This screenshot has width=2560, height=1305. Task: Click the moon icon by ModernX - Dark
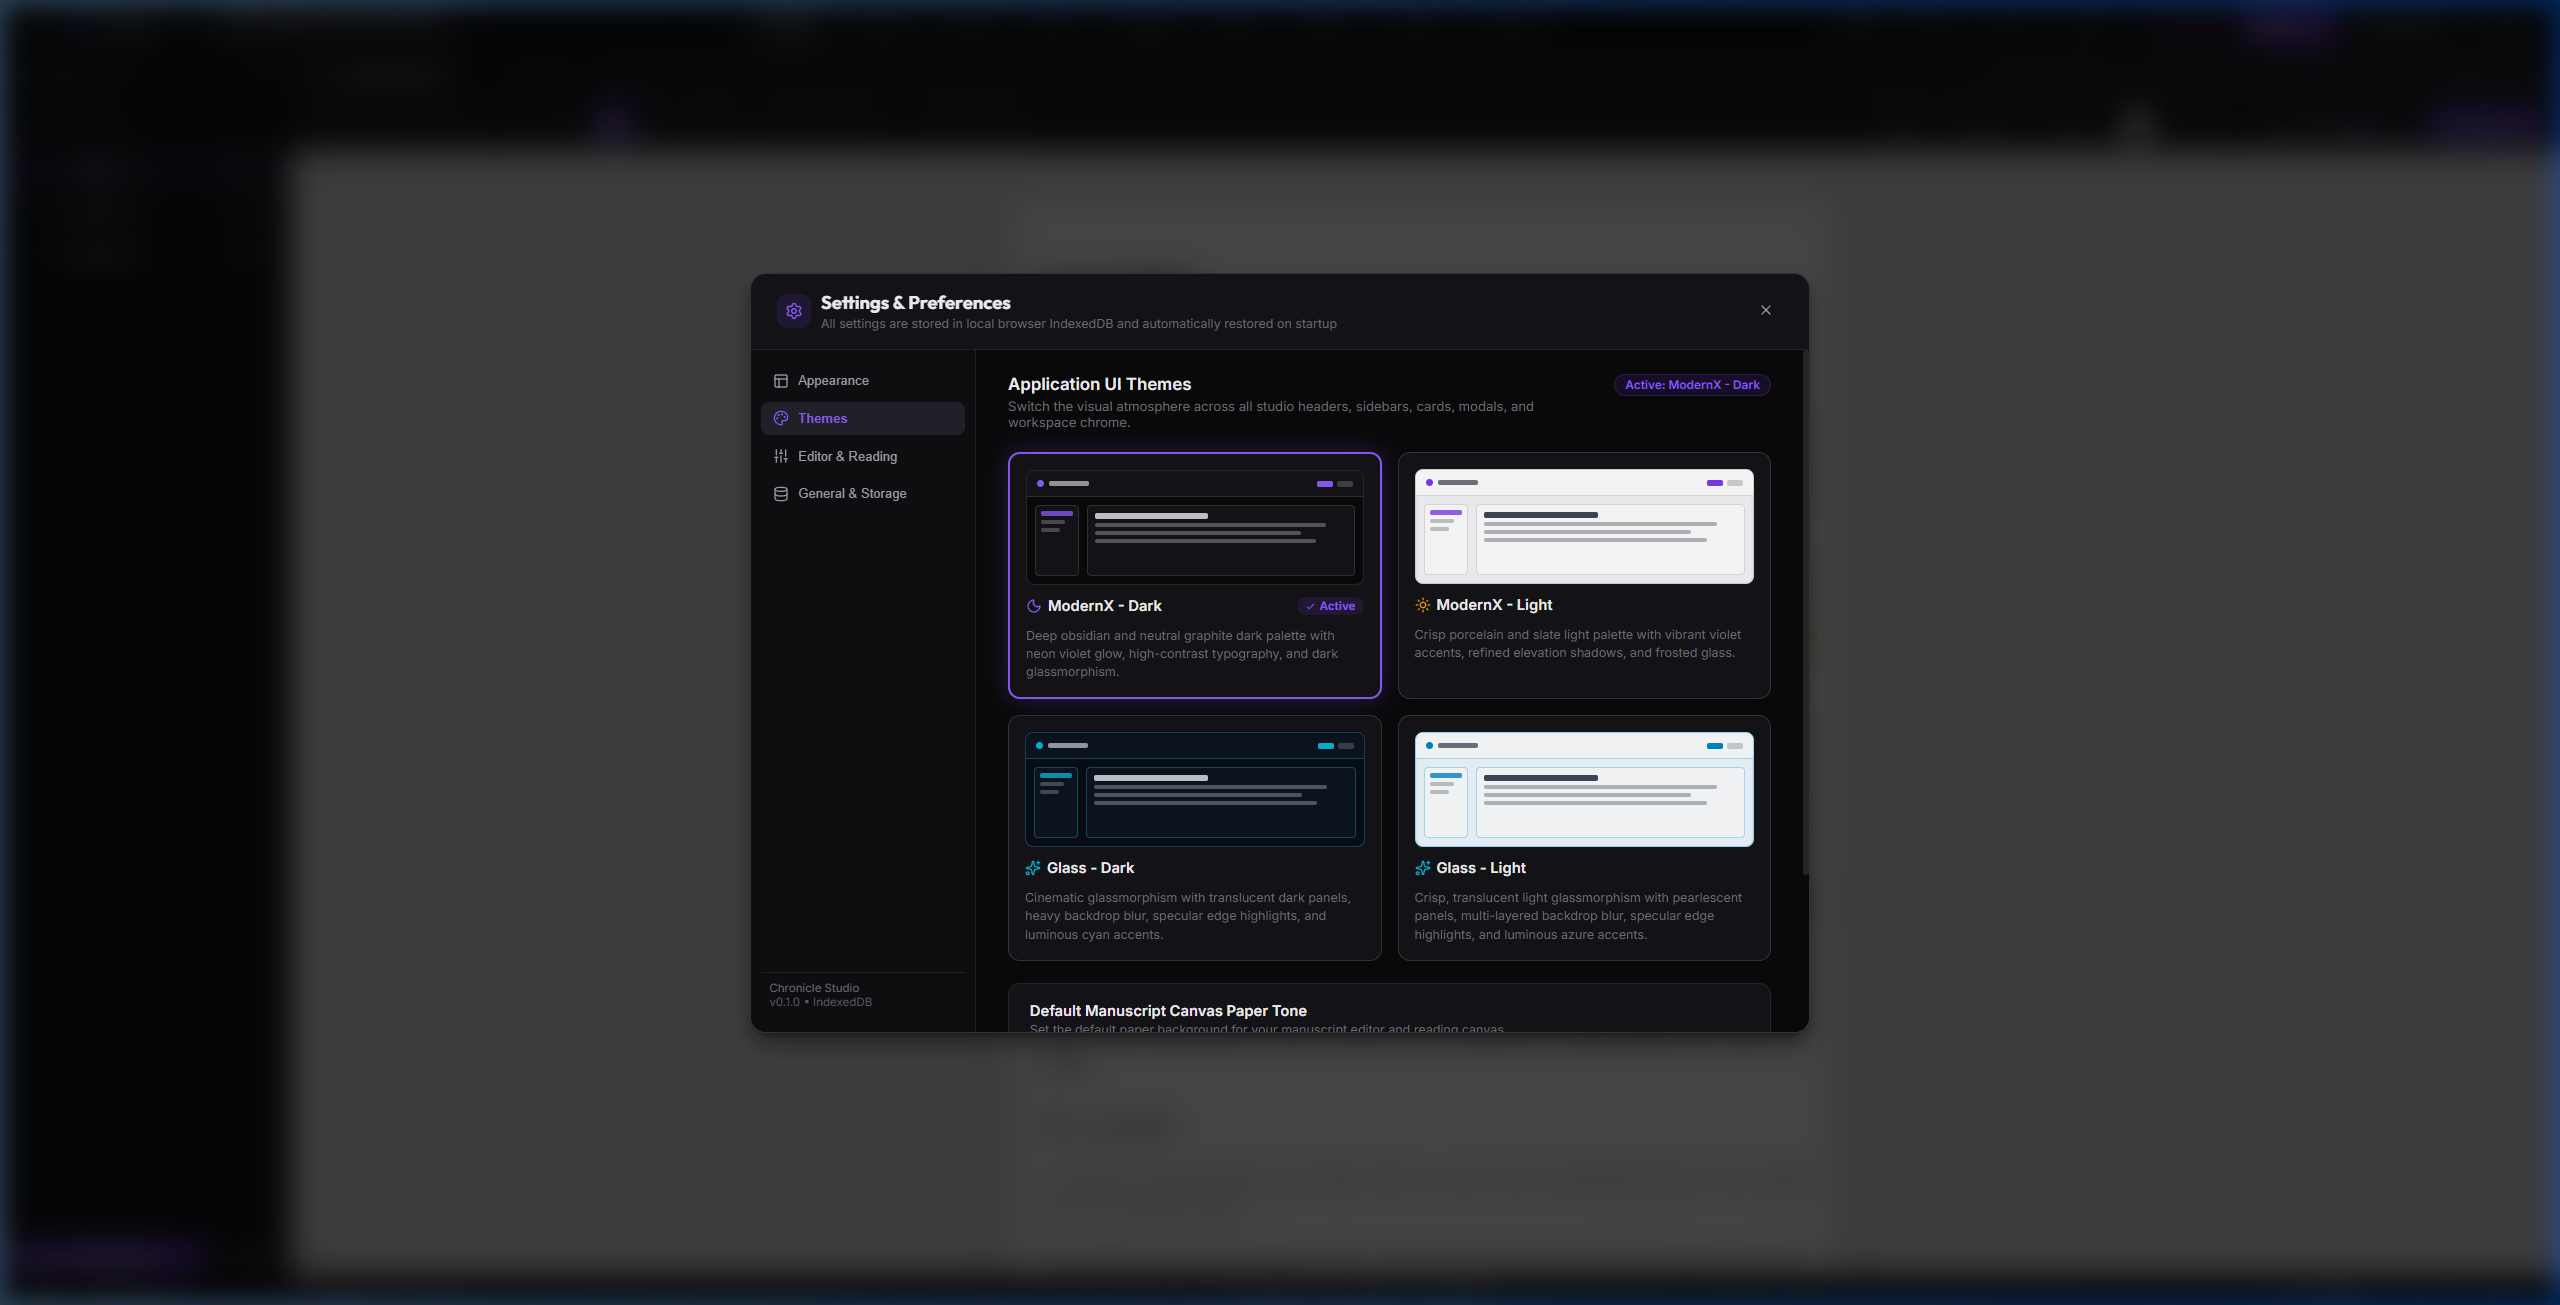coord(1034,606)
